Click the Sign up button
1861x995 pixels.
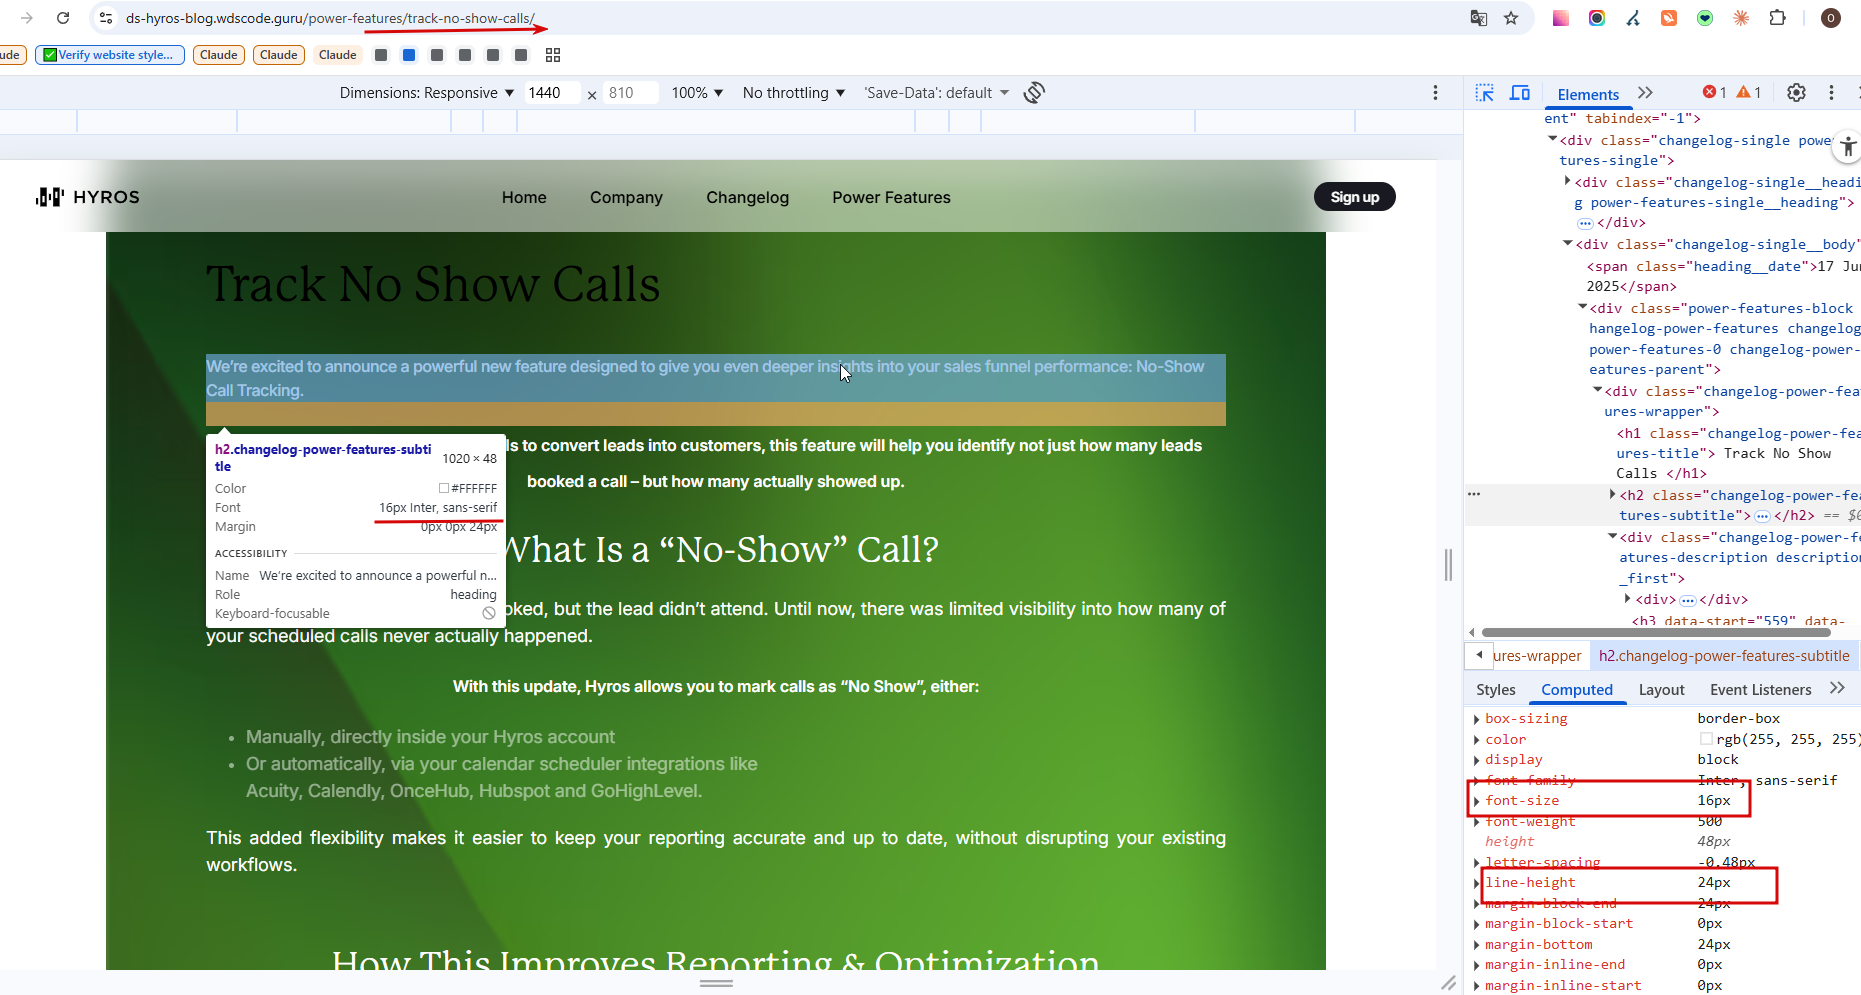[1354, 197]
